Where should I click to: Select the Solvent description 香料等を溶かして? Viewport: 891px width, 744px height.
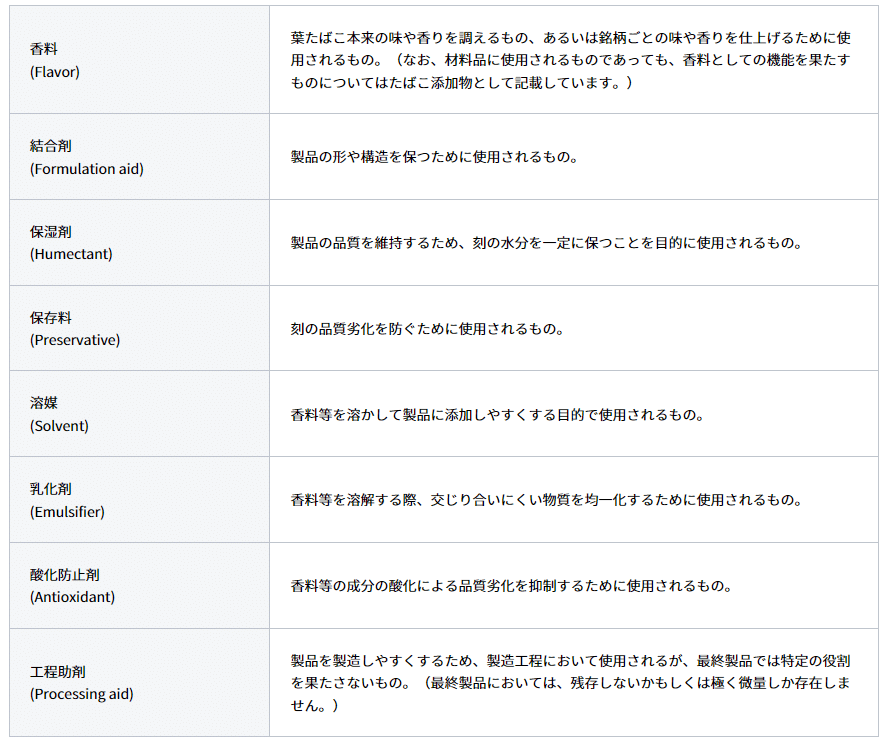(497, 415)
